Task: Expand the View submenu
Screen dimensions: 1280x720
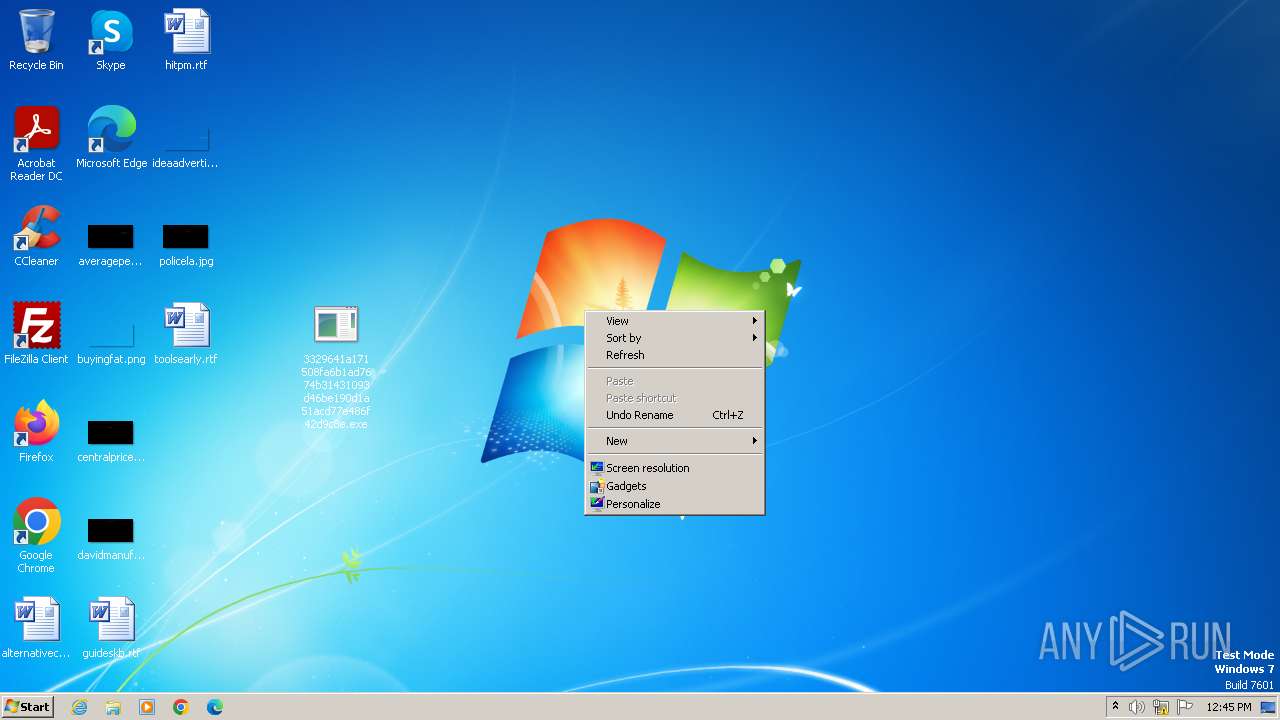Action: (x=675, y=321)
